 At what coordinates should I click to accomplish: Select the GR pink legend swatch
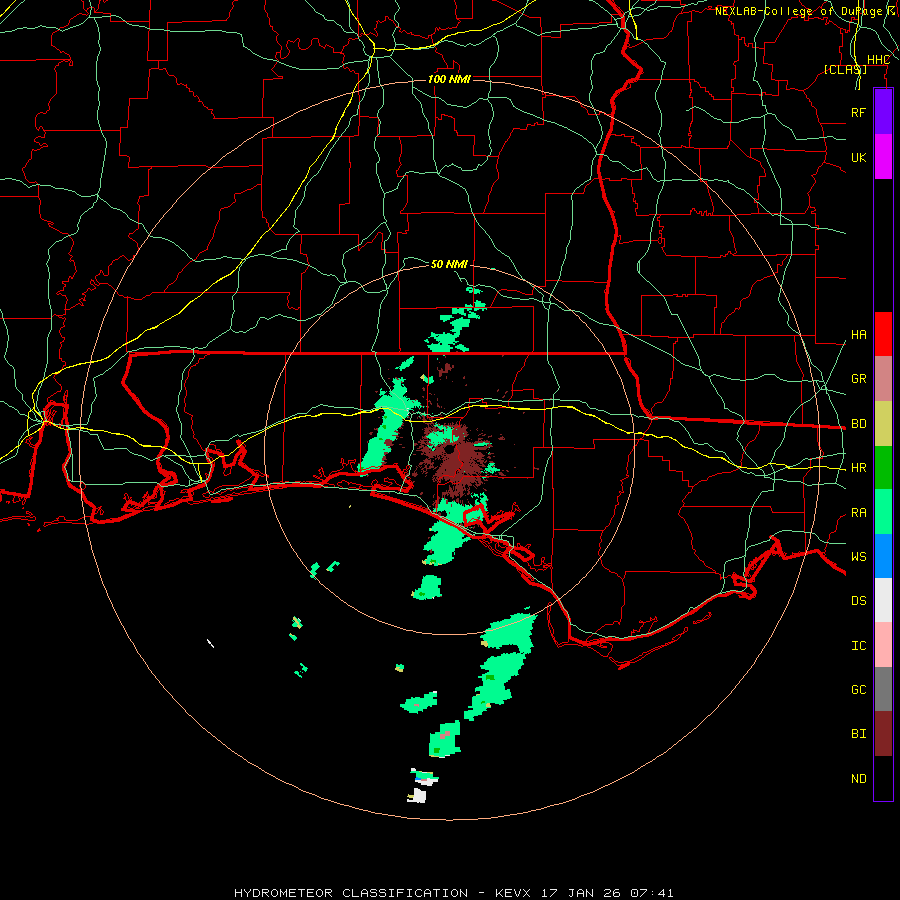coord(883,379)
